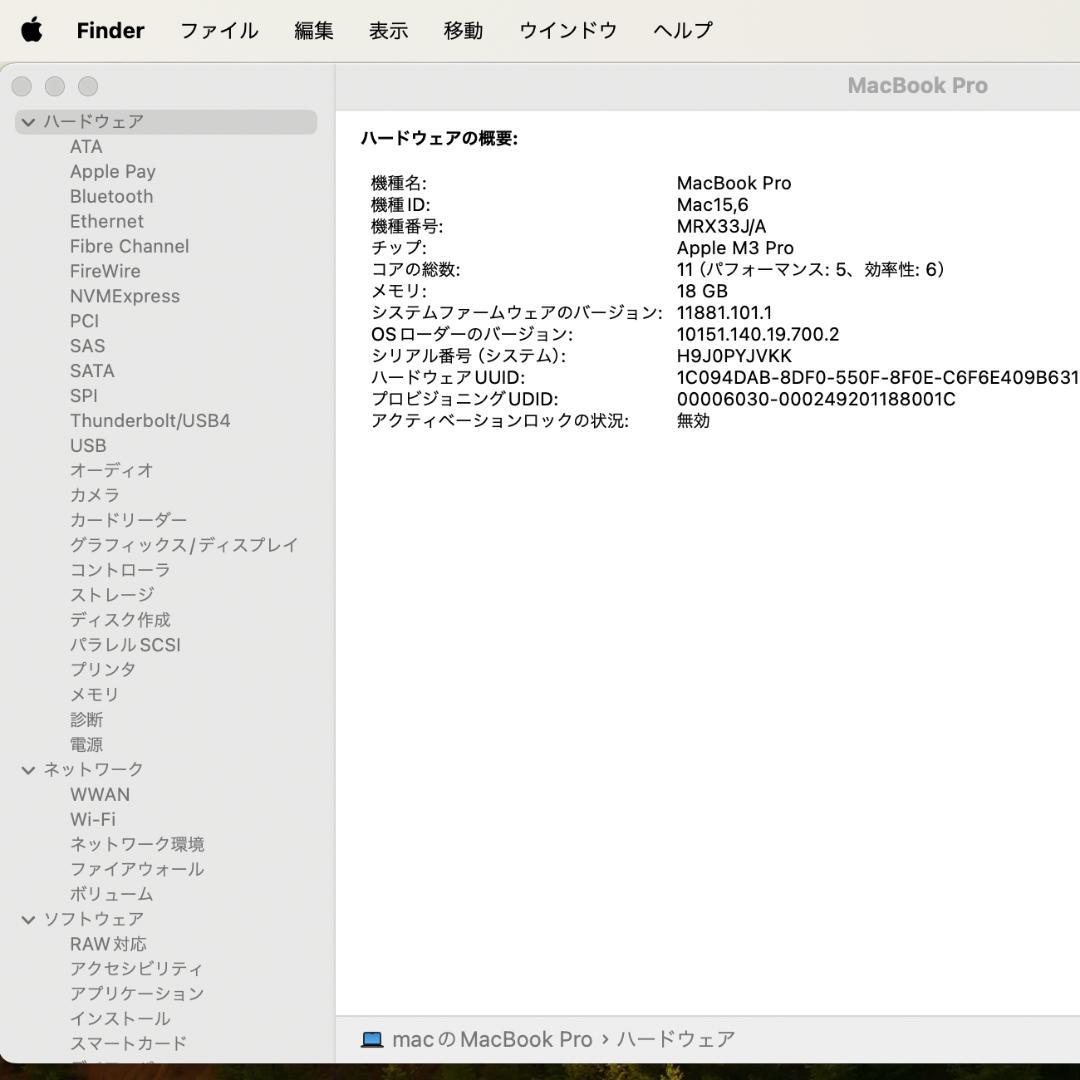Select ファイアウォール in the sidebar
Screen dimensions: 1080x1080
click(x=137, y=869)
